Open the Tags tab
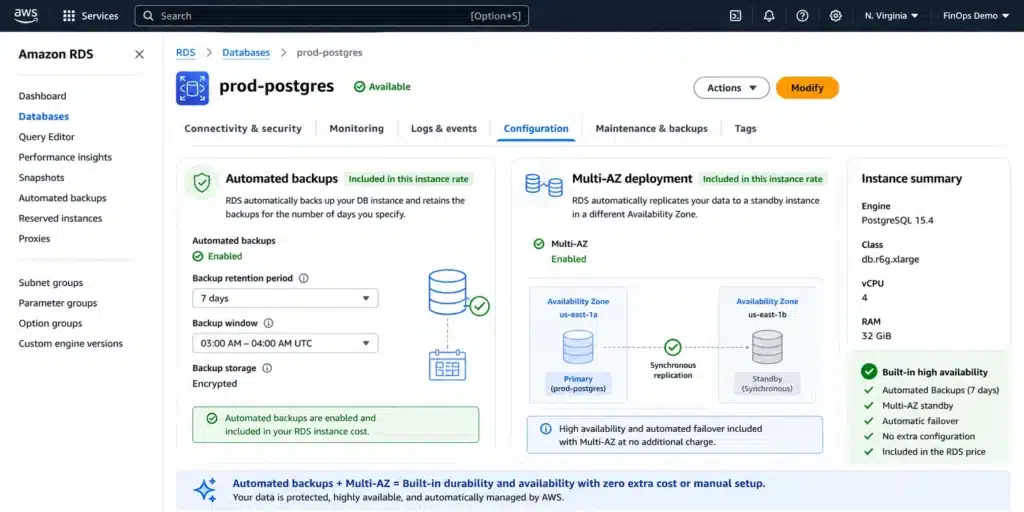This screenshot has width=1024, height=512. [x=745, y=129]
